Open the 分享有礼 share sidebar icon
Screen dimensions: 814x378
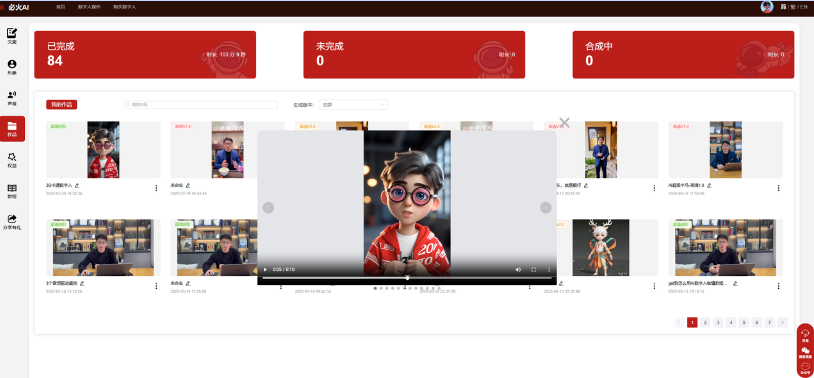(x=12, y=222)
